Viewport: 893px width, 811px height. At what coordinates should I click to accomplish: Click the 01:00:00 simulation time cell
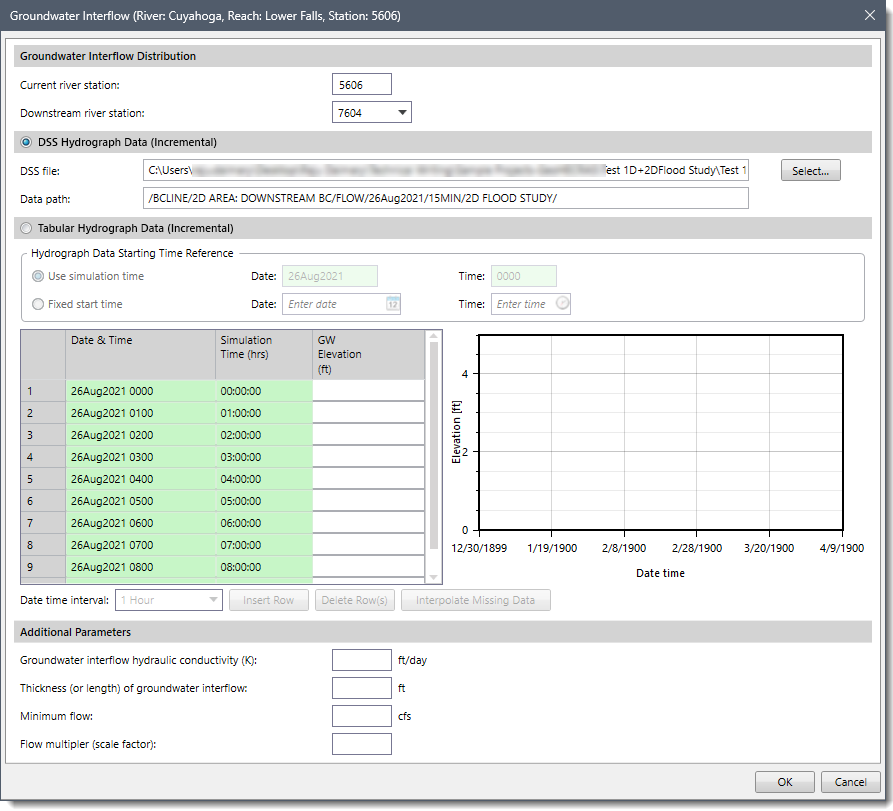pos(264,413)
